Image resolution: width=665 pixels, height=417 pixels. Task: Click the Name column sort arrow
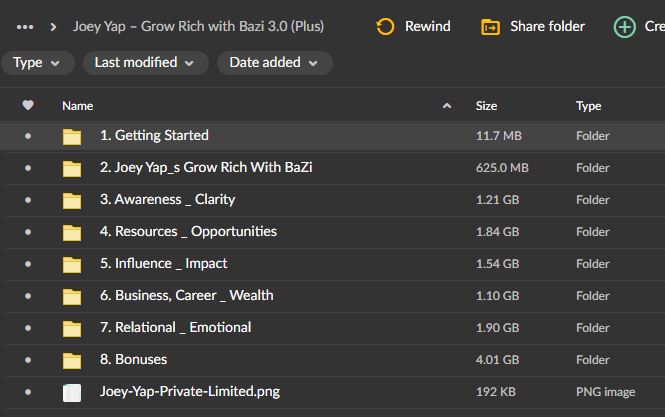click(x=446, y=105)
